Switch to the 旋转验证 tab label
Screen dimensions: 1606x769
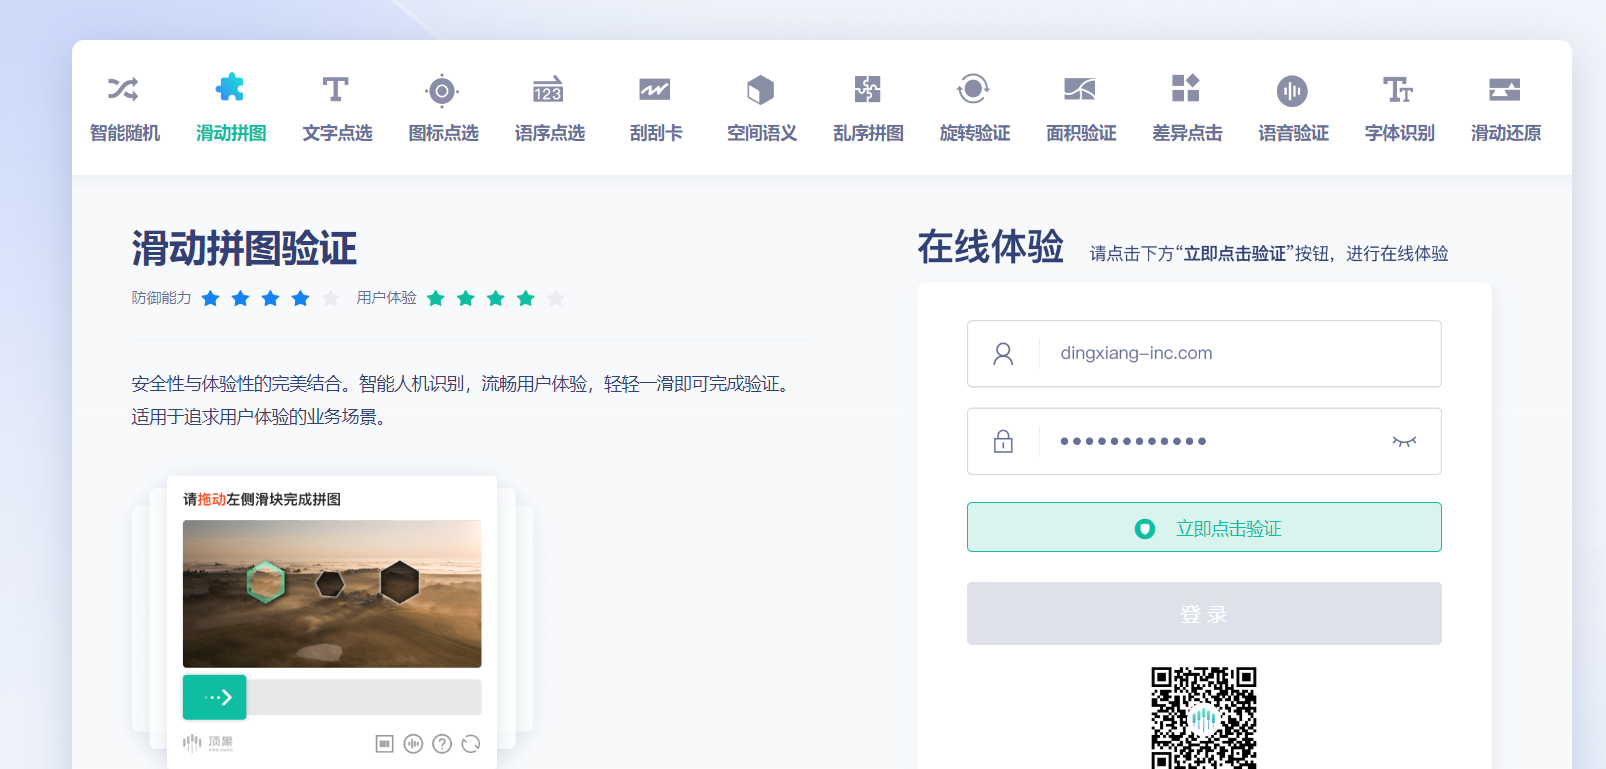(975, 133)
